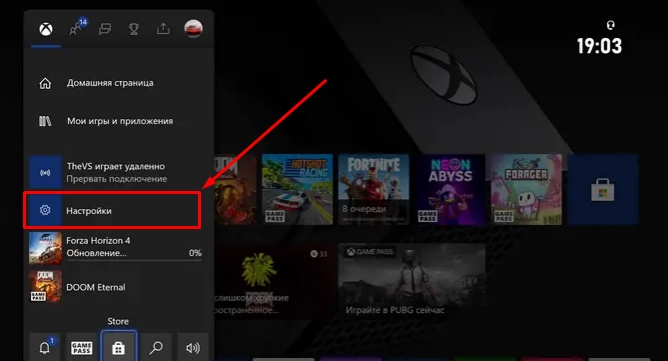The width and height of the screenshot is (668, 361).
Task: Open the yellow logo tile with 33
Action: (x=273, y=281)
